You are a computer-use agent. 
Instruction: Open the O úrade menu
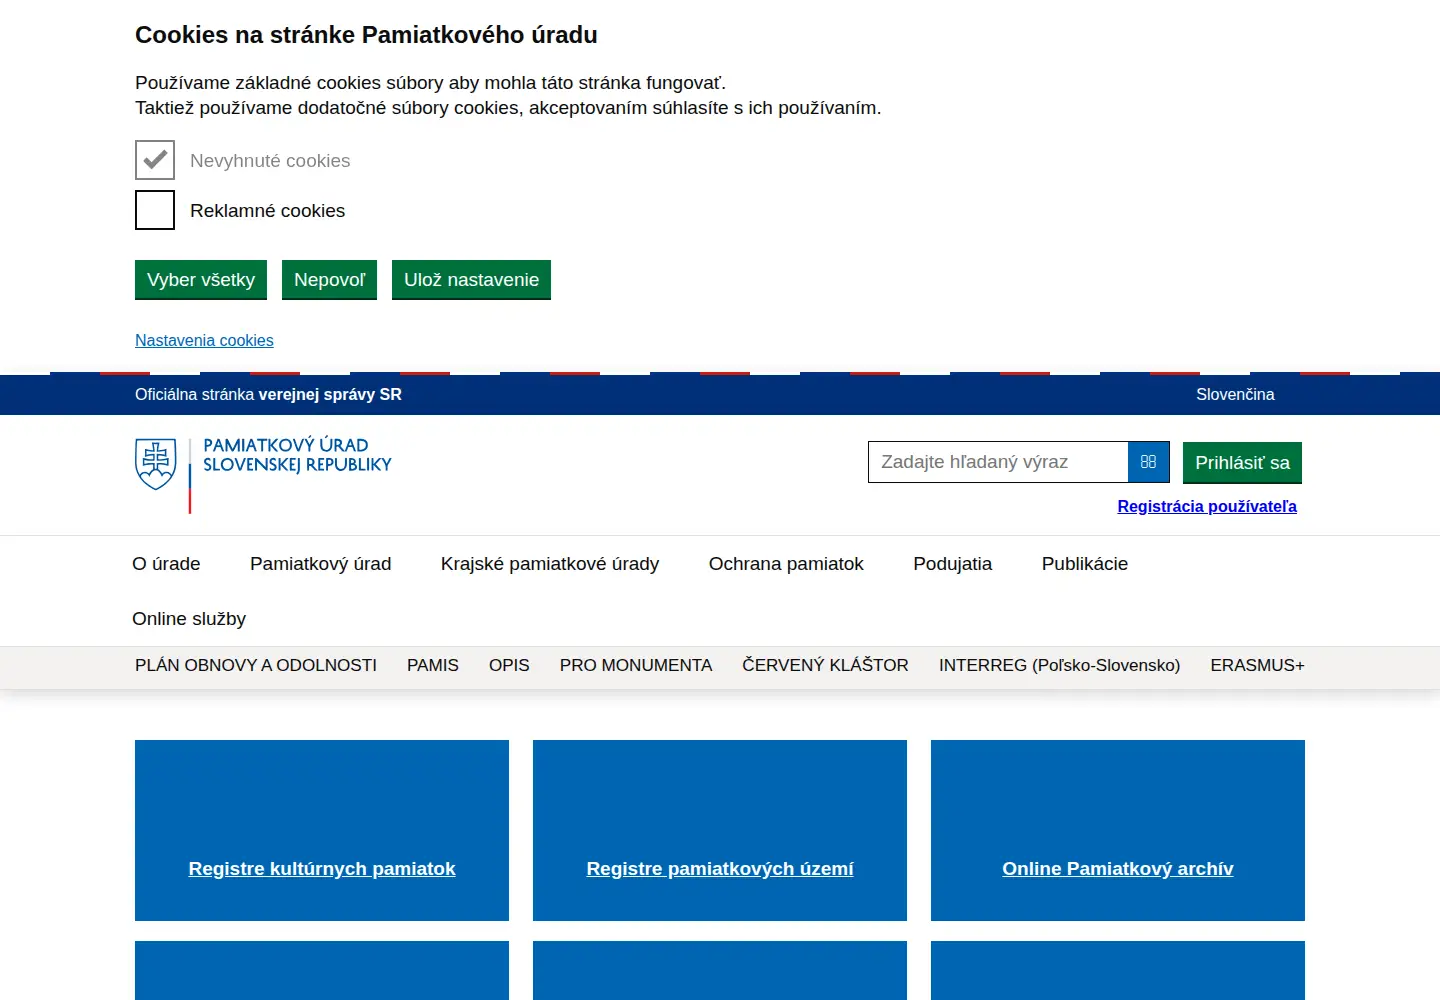[x=166, y=564]
